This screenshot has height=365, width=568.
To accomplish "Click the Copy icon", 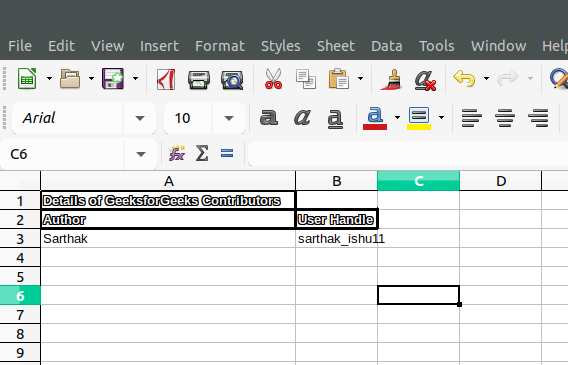I will [306, 79].
